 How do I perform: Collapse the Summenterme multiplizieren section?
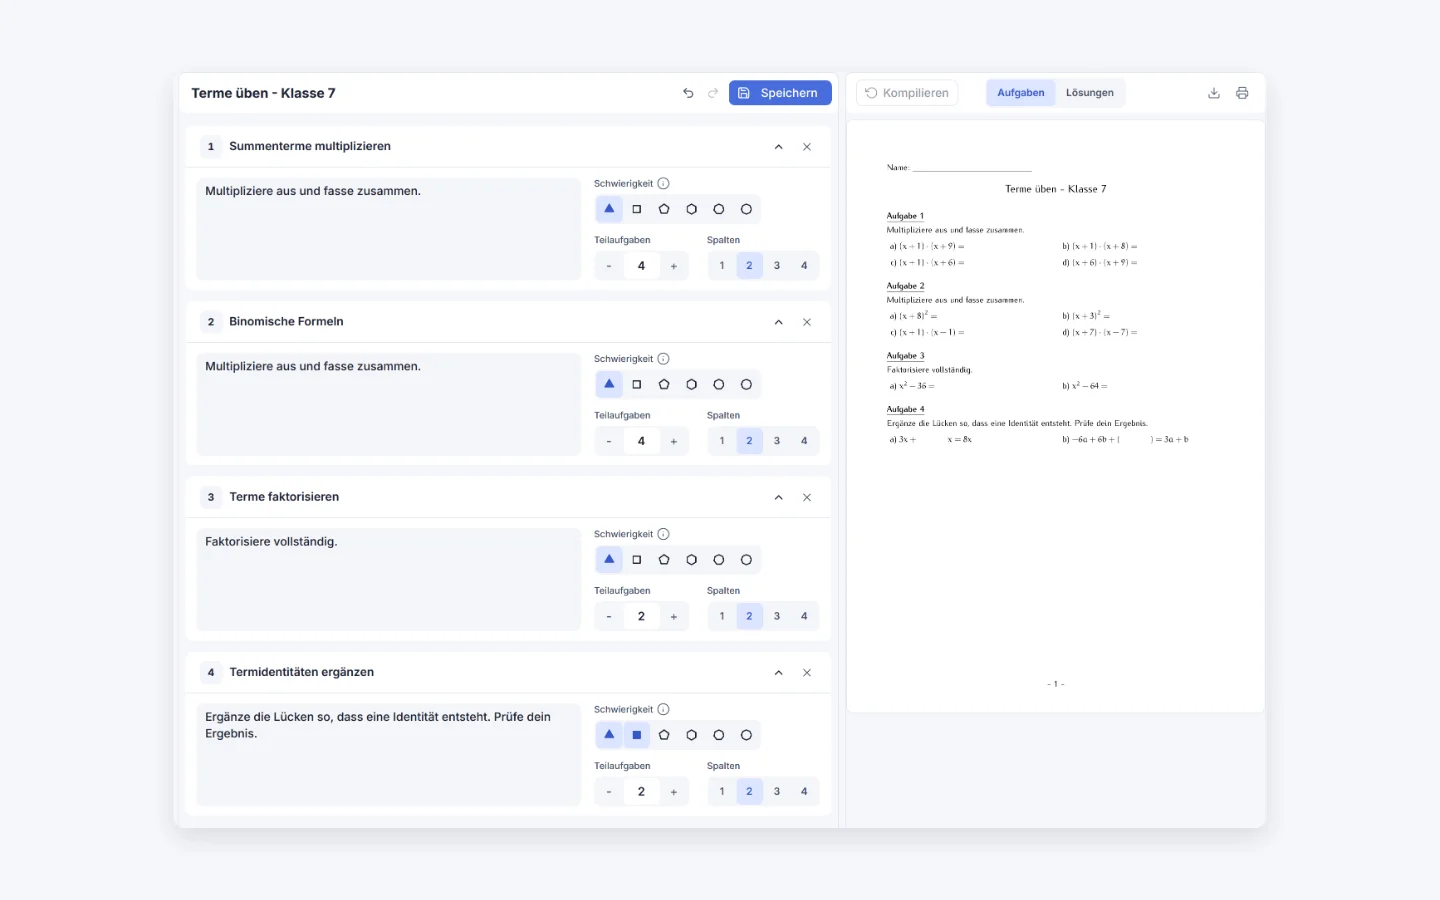[779, 147]
